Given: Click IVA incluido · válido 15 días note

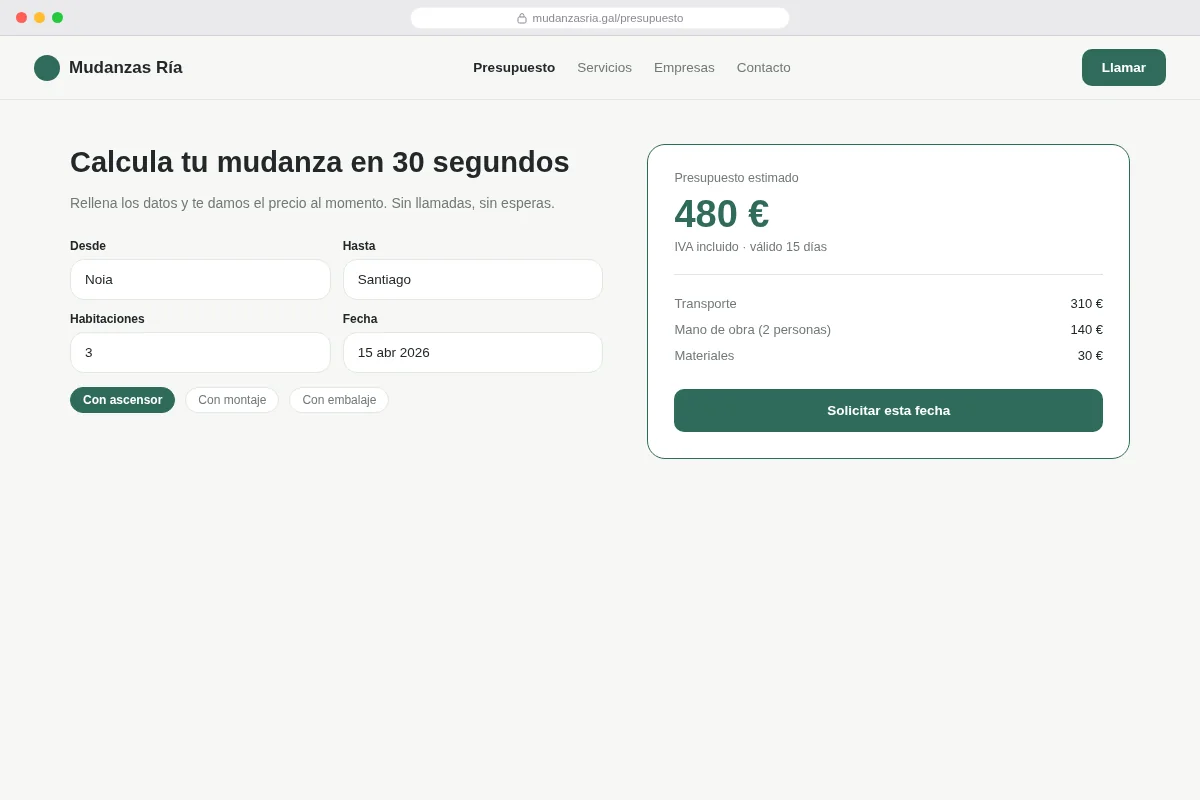Looking at the screenshot, I should 750,247.
